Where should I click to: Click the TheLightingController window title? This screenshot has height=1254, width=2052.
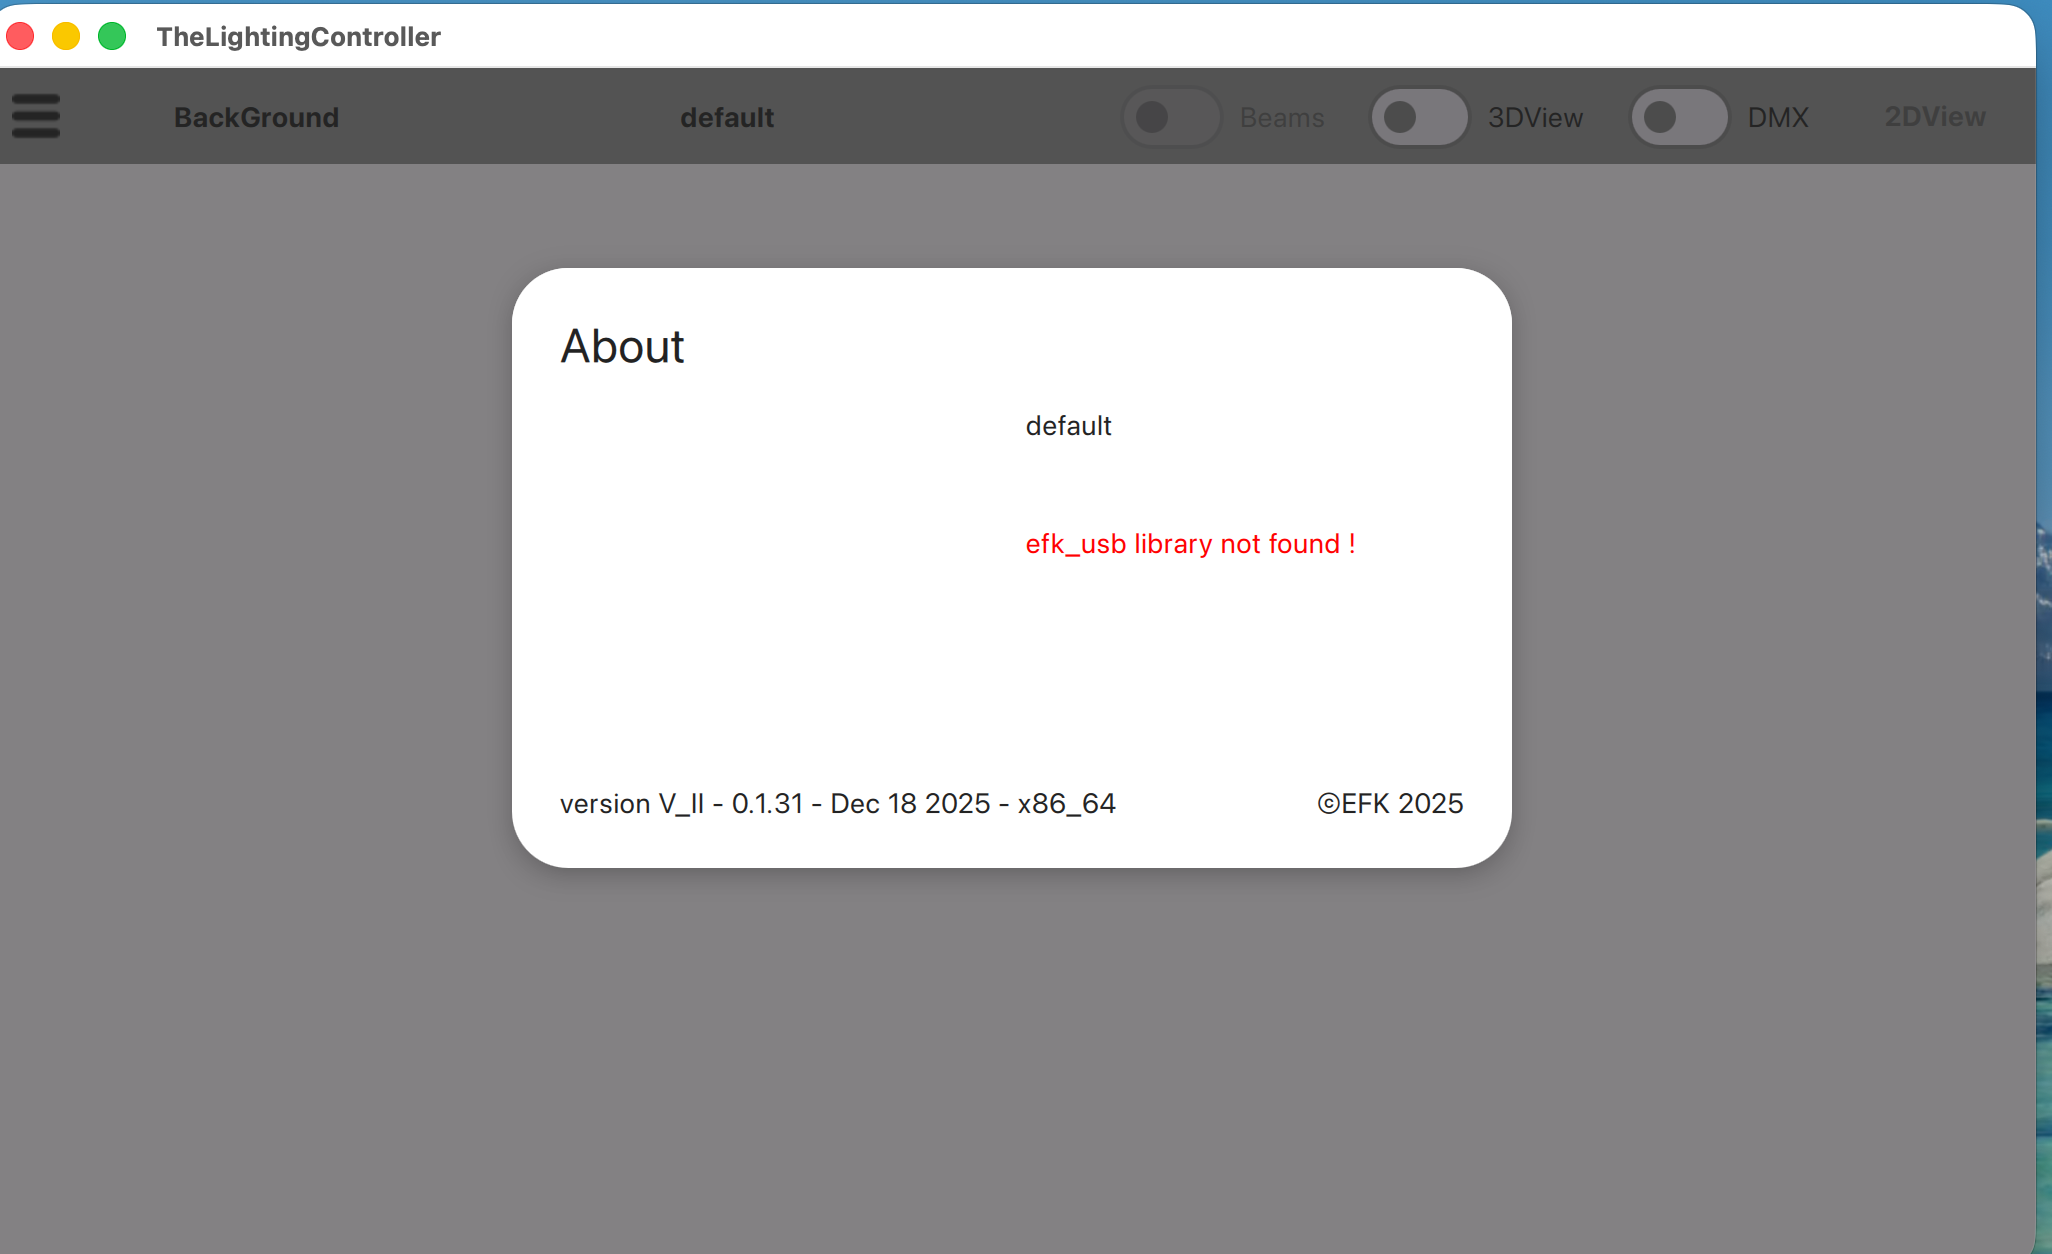coord(298,36)
